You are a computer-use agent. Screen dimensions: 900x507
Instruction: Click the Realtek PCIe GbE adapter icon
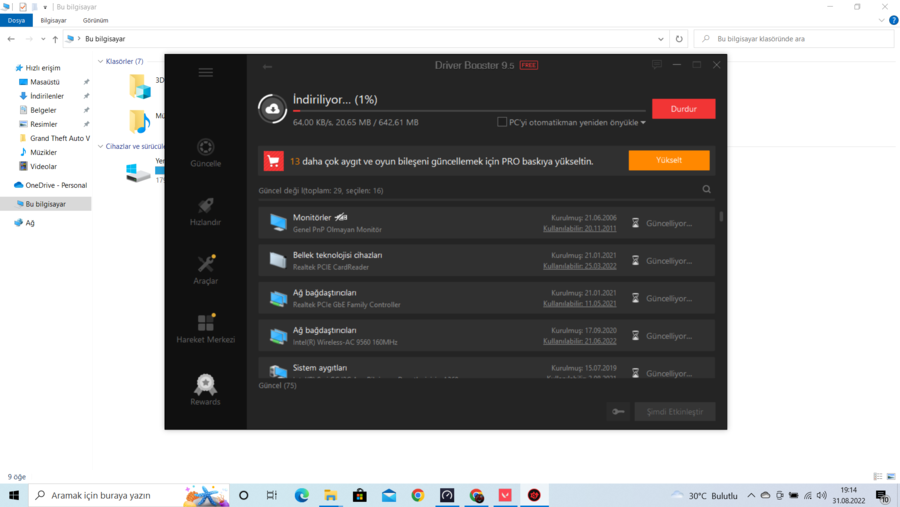click(278, 298)
